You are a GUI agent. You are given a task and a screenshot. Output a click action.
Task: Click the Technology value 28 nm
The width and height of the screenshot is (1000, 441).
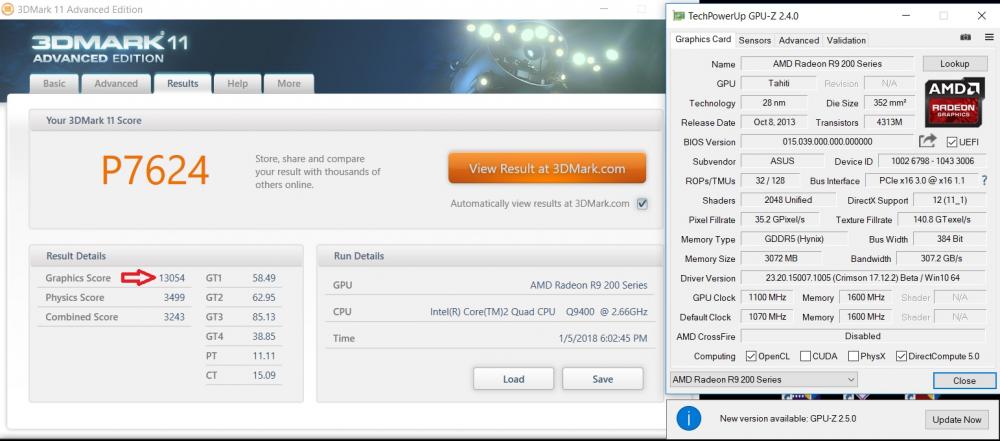coord(774,103)
